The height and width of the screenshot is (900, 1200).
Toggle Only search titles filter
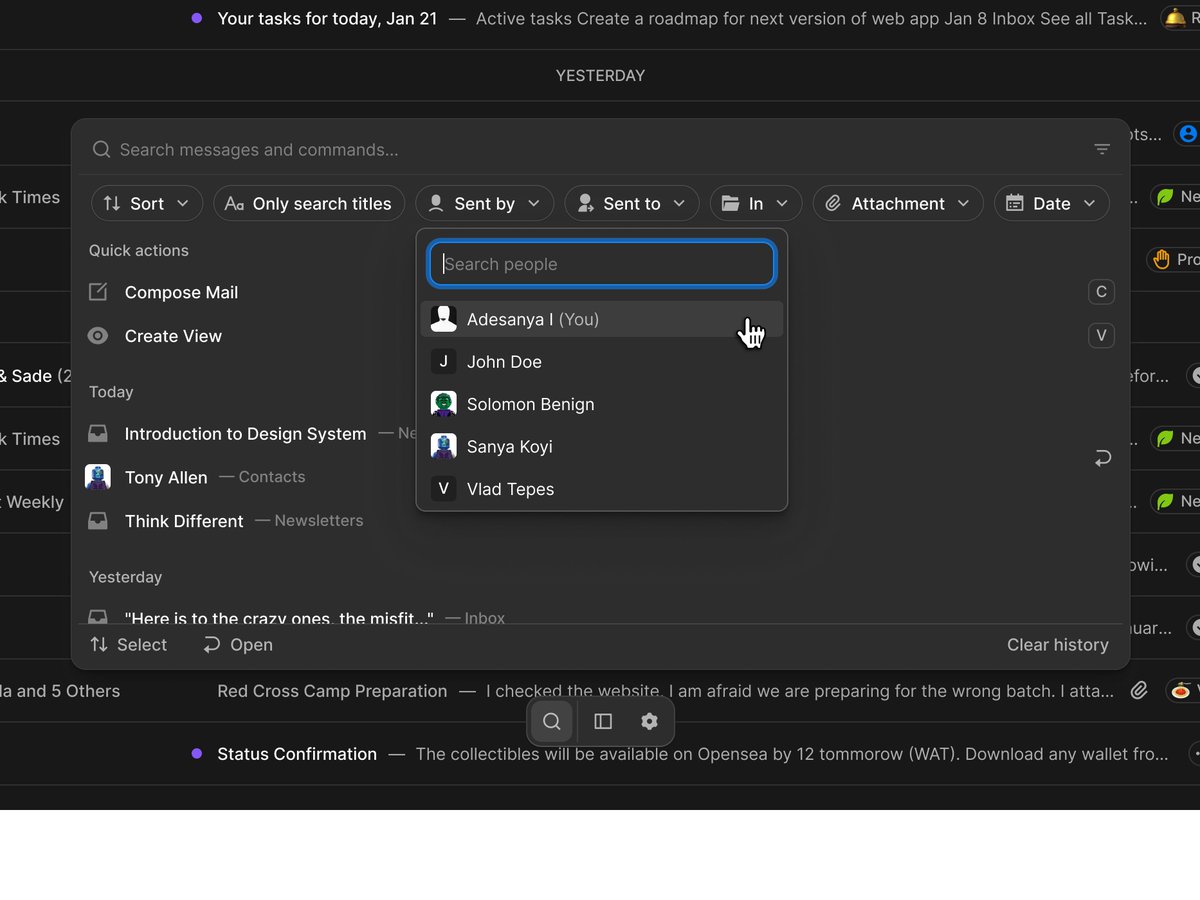(x=308, y=204)
